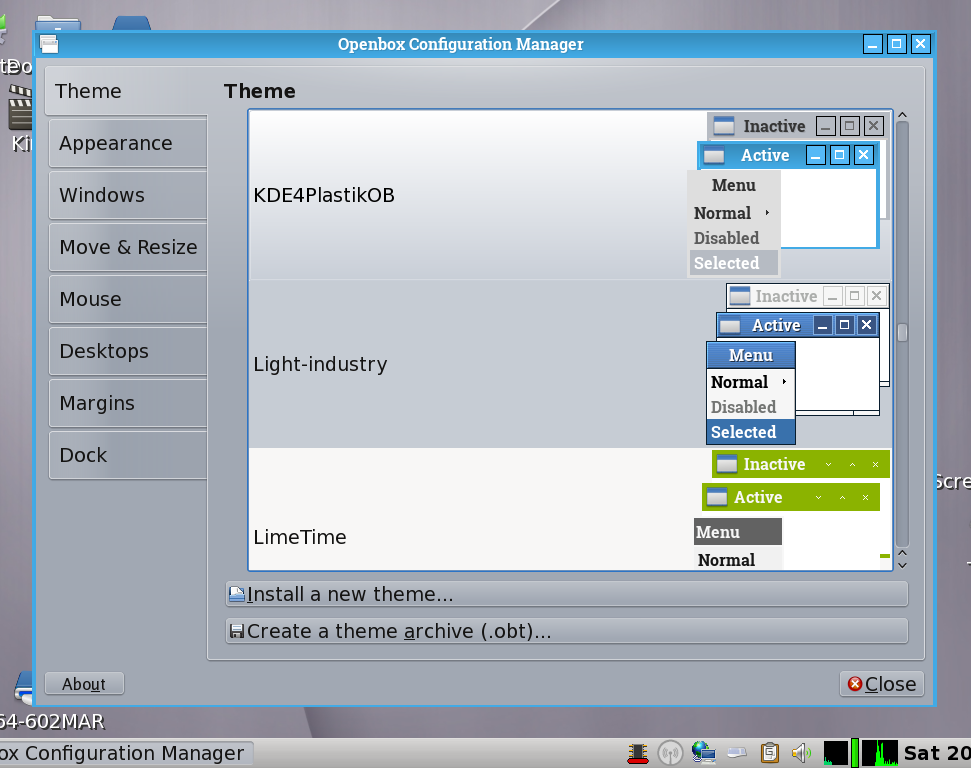Click the theme list scrollbar handle

coord(902,333)
